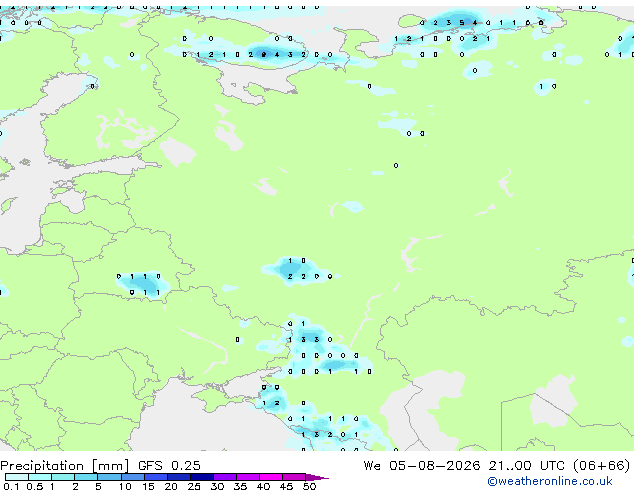Click the '20' legend label
The width and height of the screenshot is (634, 490).
point(171,486)
